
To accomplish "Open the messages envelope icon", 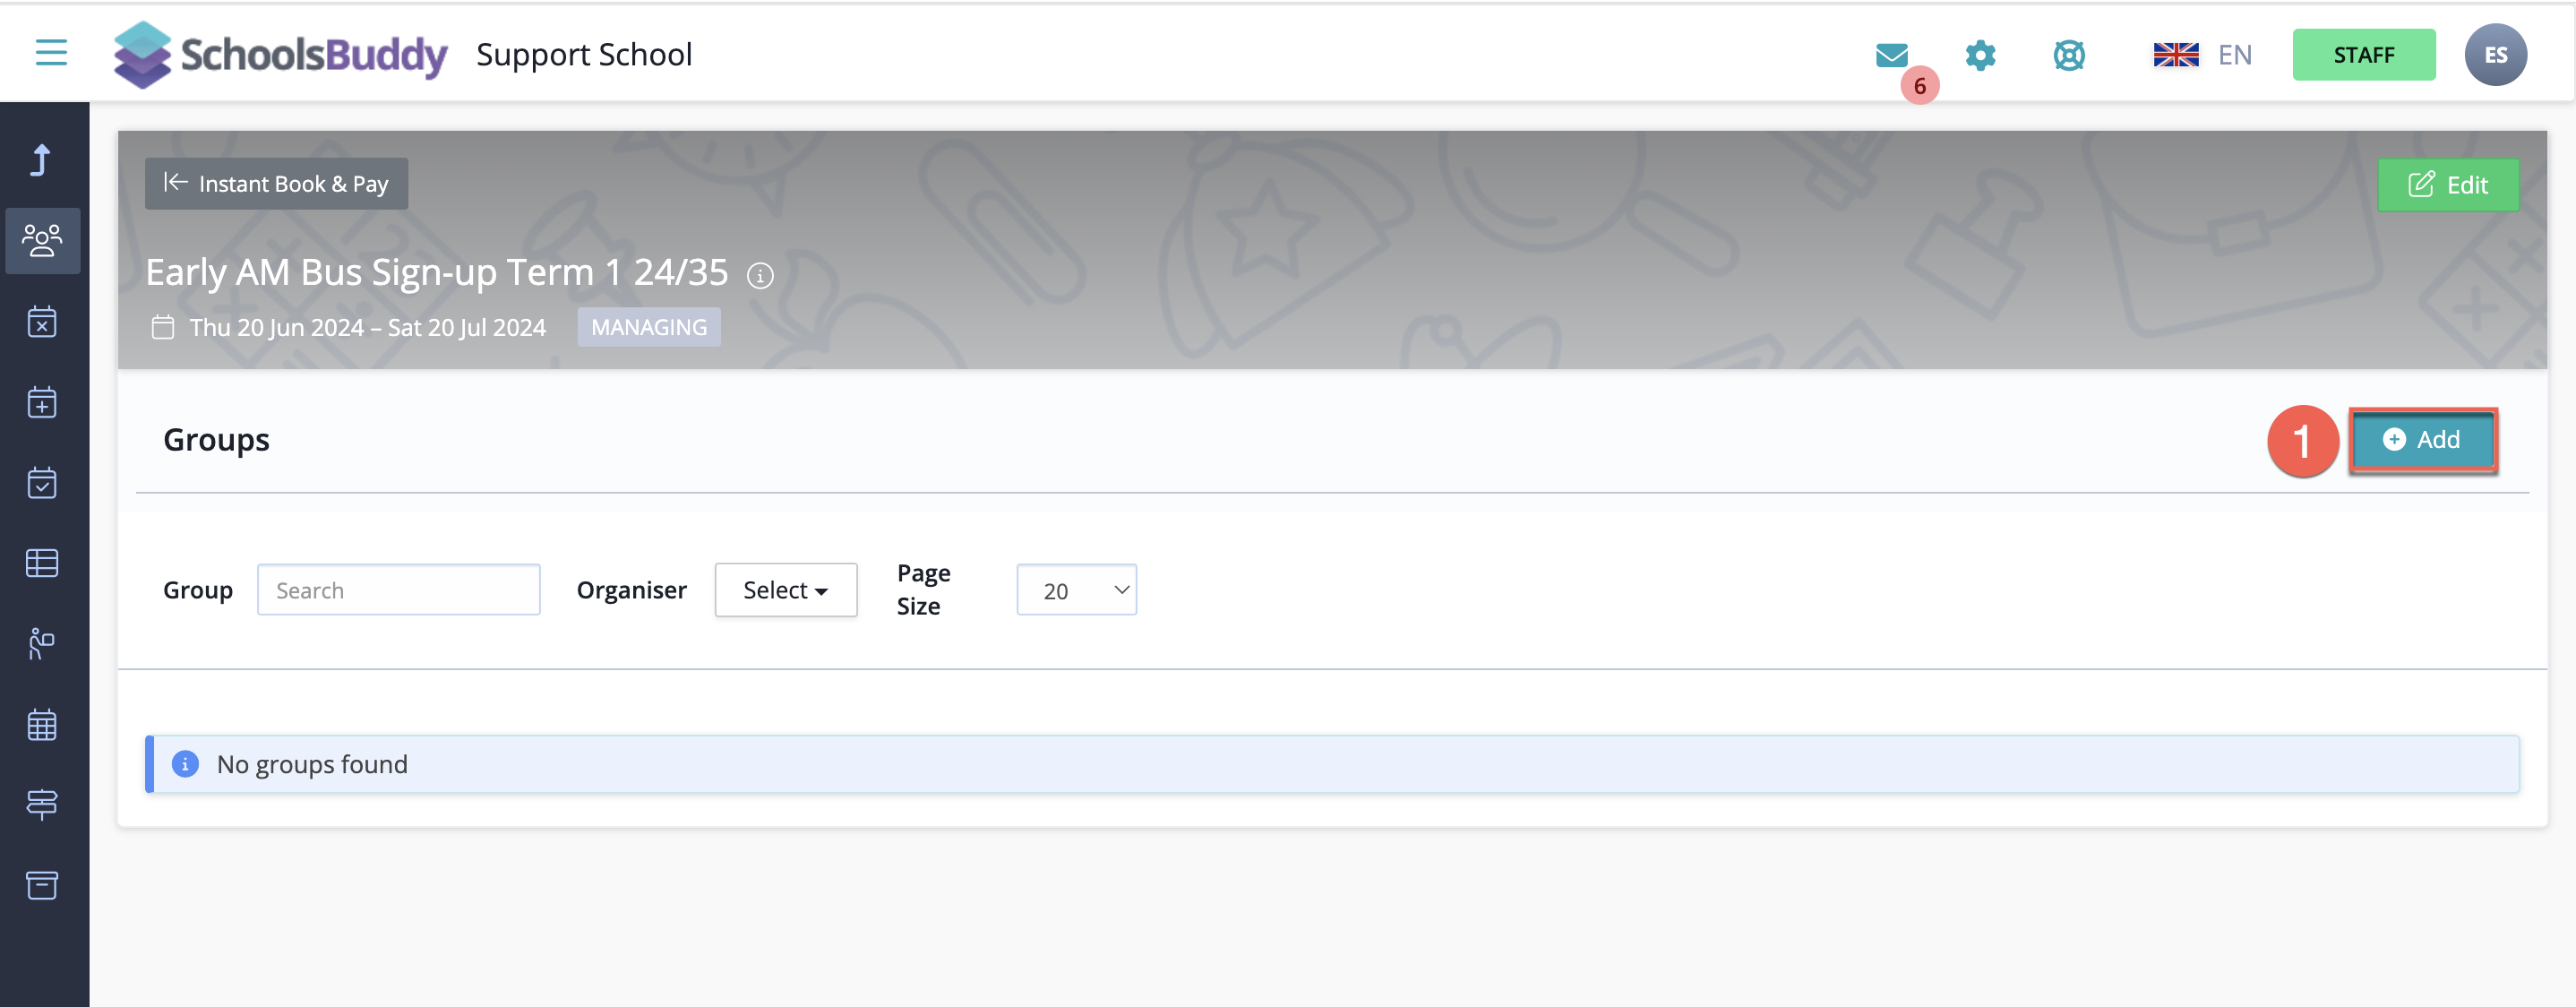I will click(x=1891, y=55).
